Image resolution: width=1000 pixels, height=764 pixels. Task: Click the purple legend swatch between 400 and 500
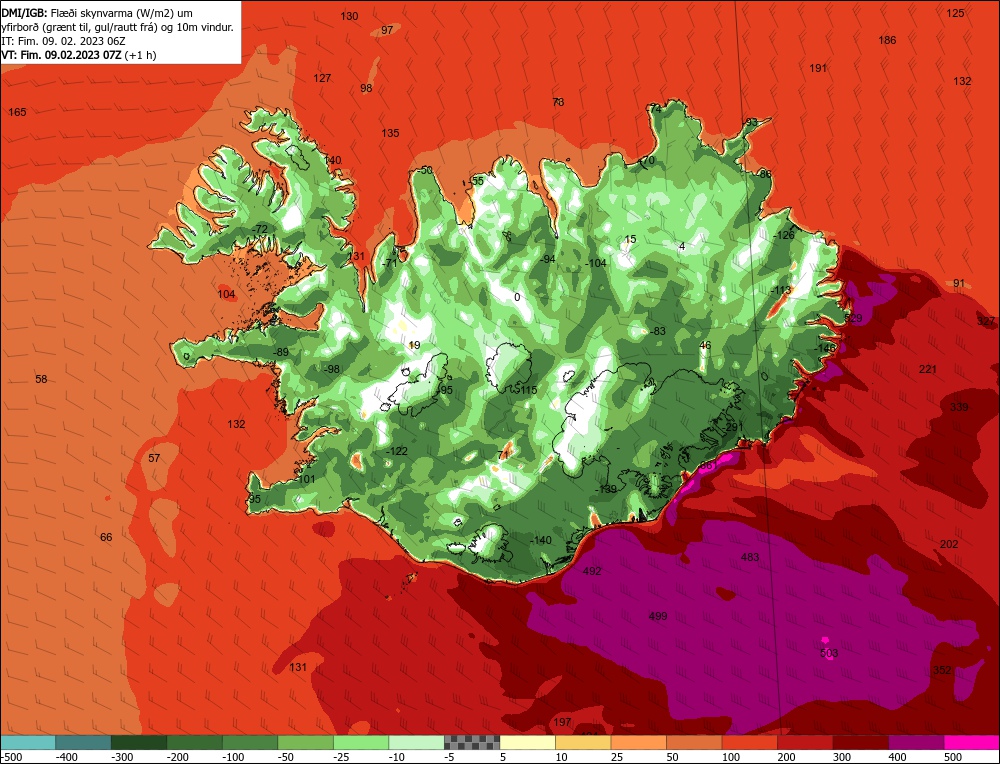(916, 742)
